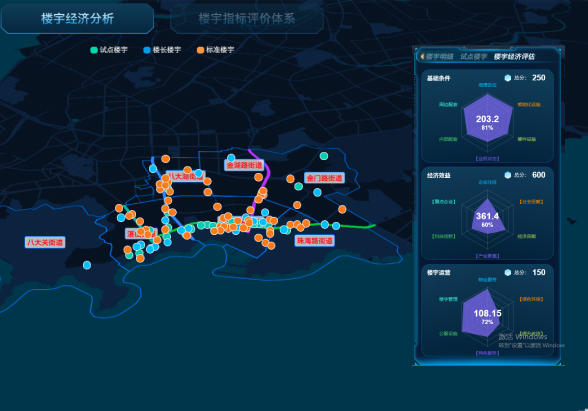The width and height of the screenshot is (588, 411).
Task: Open the 楼宇经济评估 panel tab
Action: [514, 57]
